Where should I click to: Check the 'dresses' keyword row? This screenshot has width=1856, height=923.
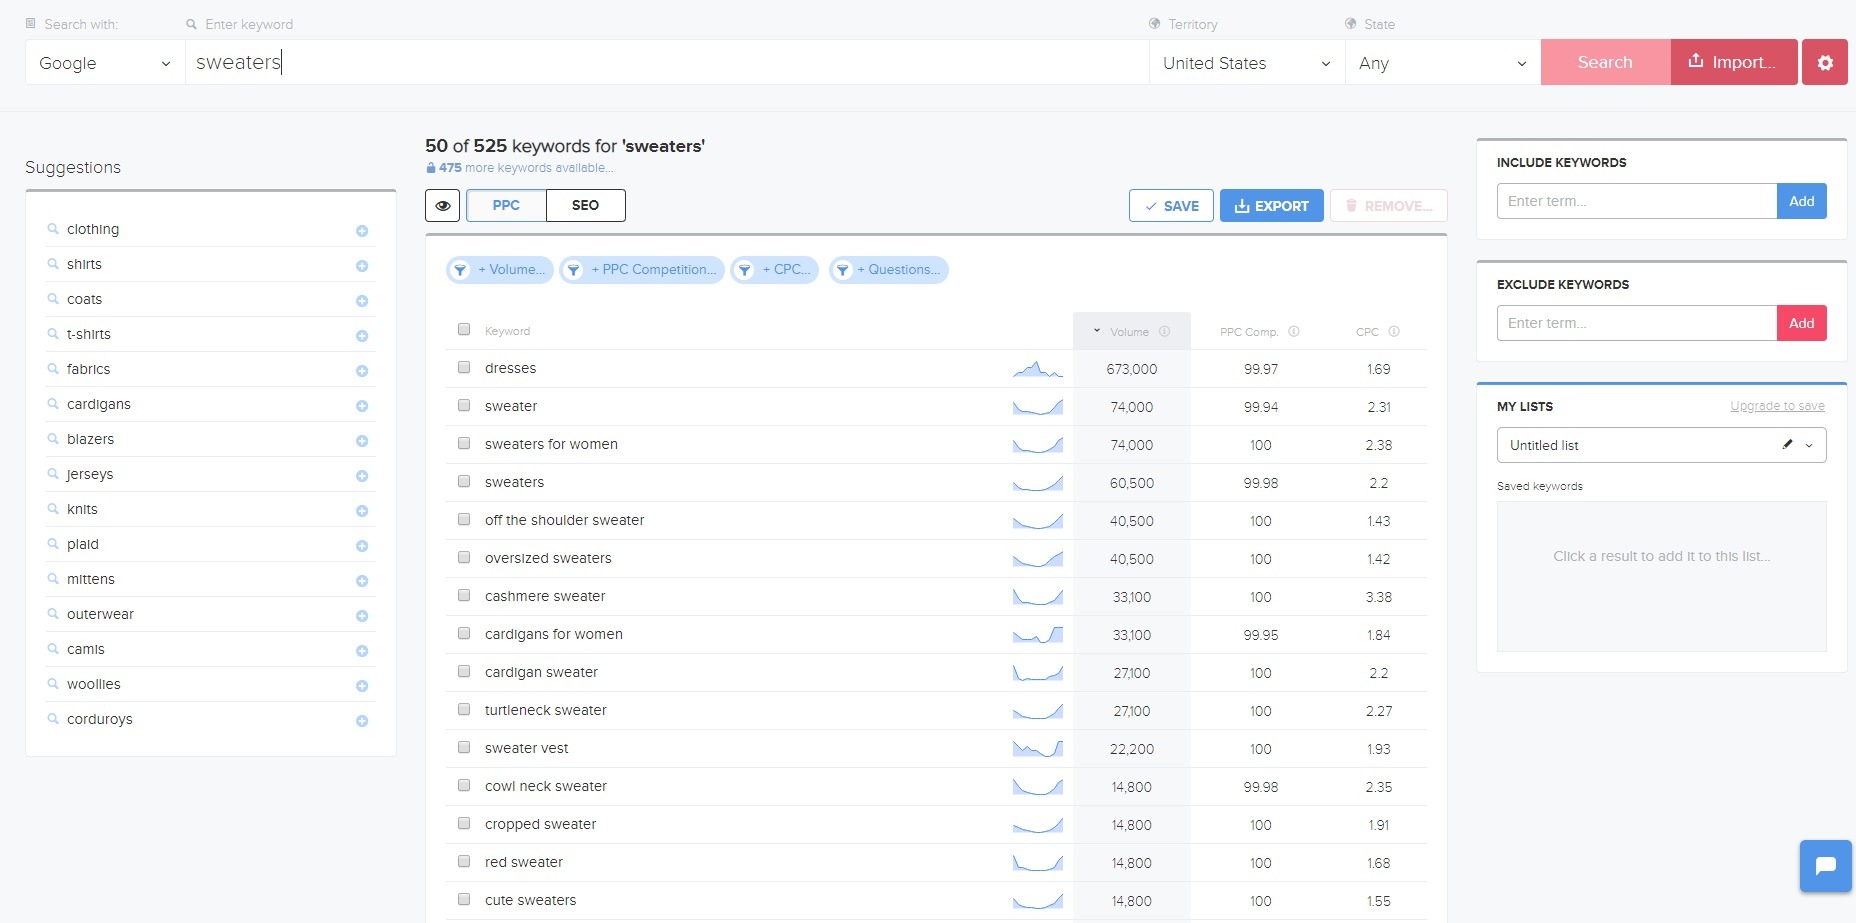pyautogui.click(x=464, y=367)
